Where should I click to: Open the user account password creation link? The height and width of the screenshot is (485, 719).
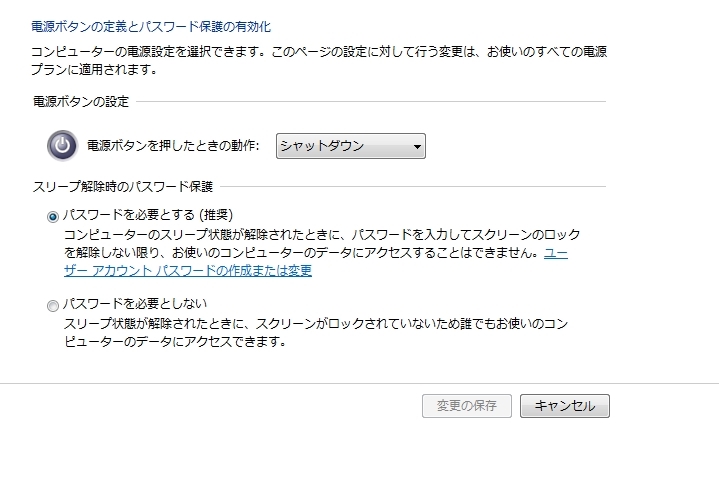187,271
